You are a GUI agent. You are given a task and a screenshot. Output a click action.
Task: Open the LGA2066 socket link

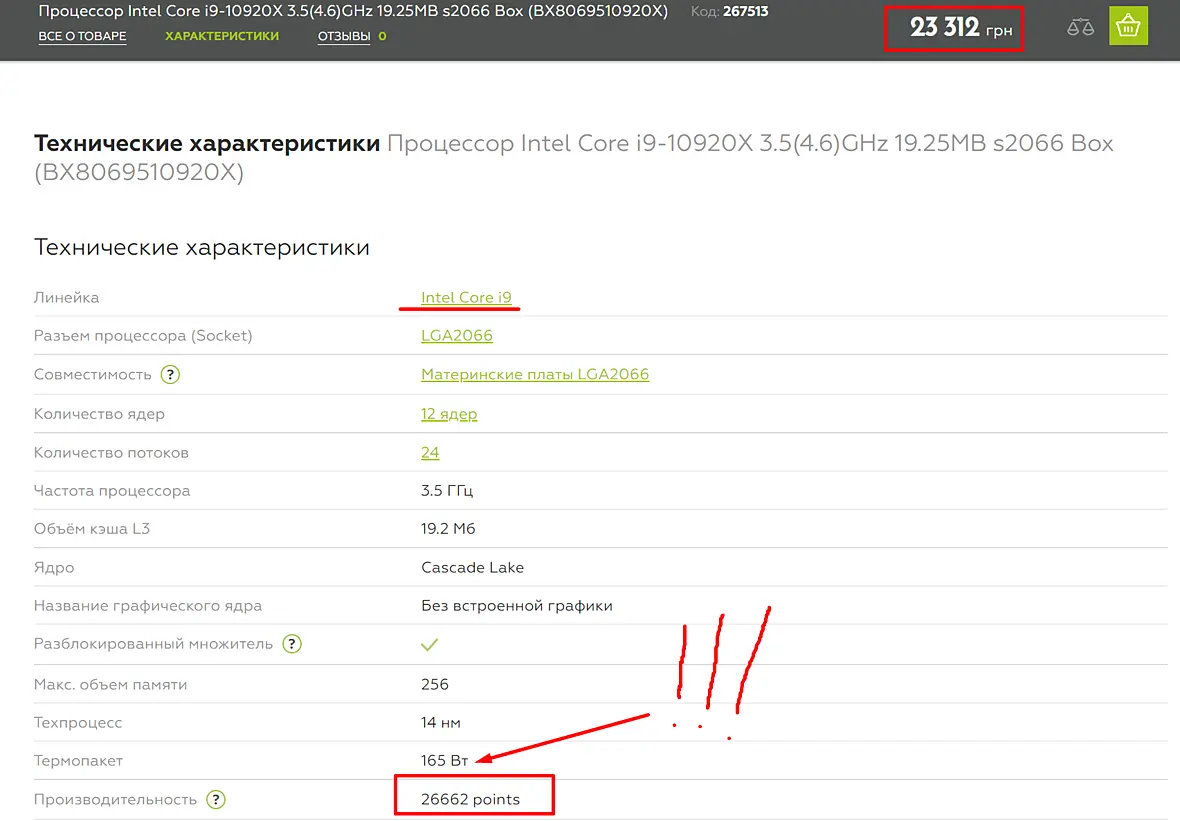[x=457, y=336]
